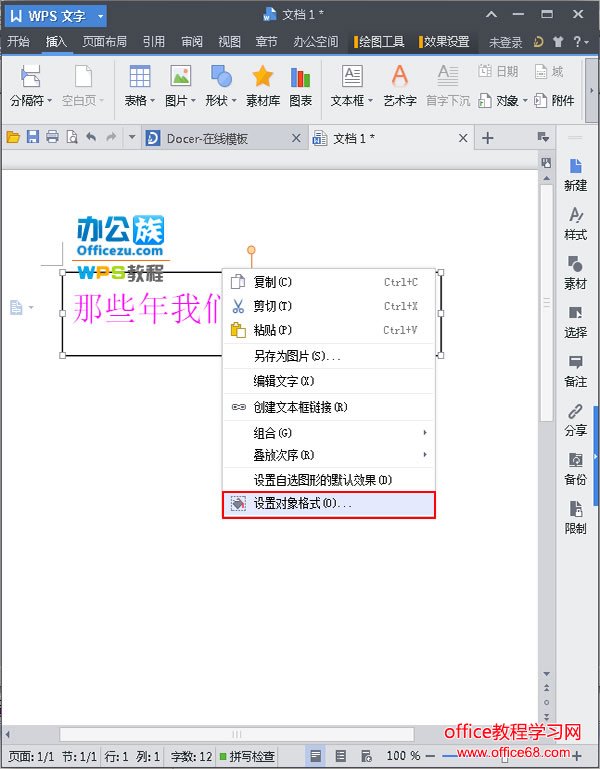Open the 素材库 material library
The height and width of the screenshot is (769, 600).
point(262,86)
